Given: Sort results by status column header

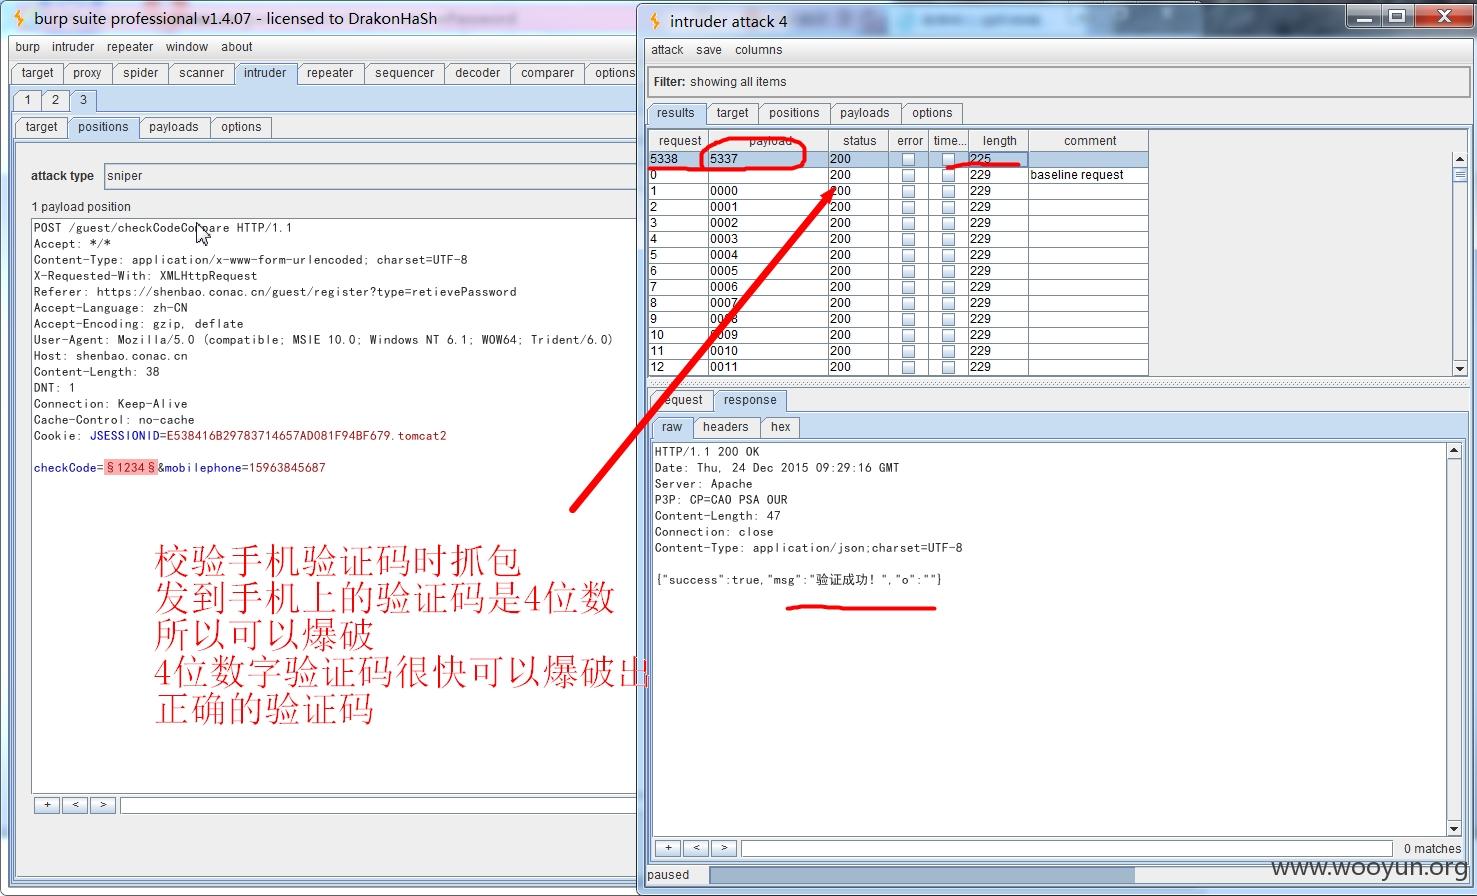Looking at the screenshot, I should (859, 141).
